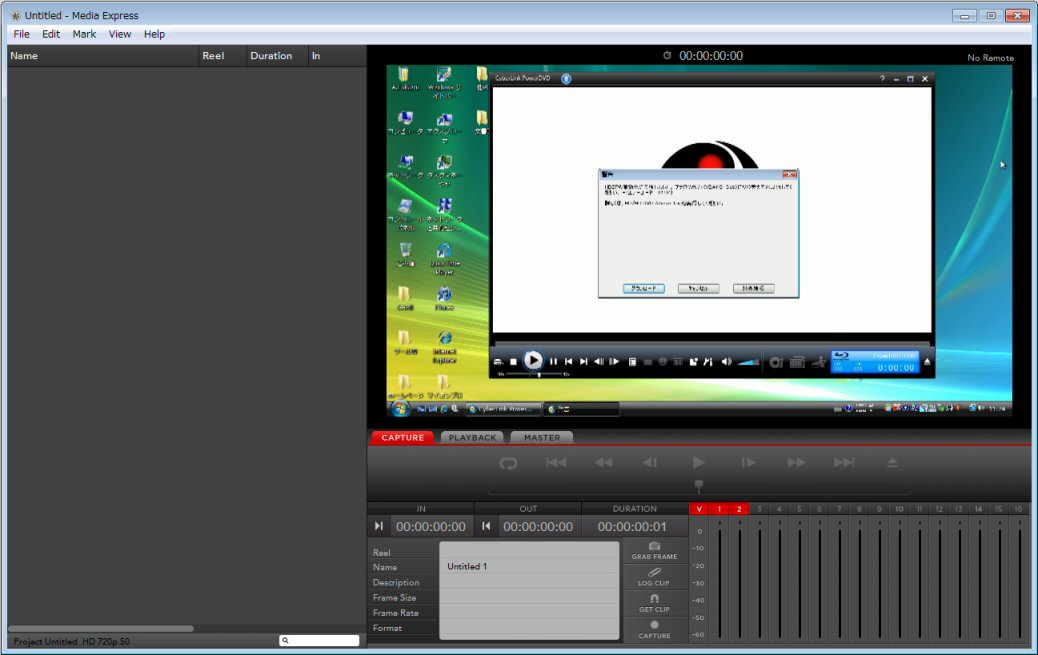The image size is (1038, 655).
Task: Click the media list search box
Action: 319,640
